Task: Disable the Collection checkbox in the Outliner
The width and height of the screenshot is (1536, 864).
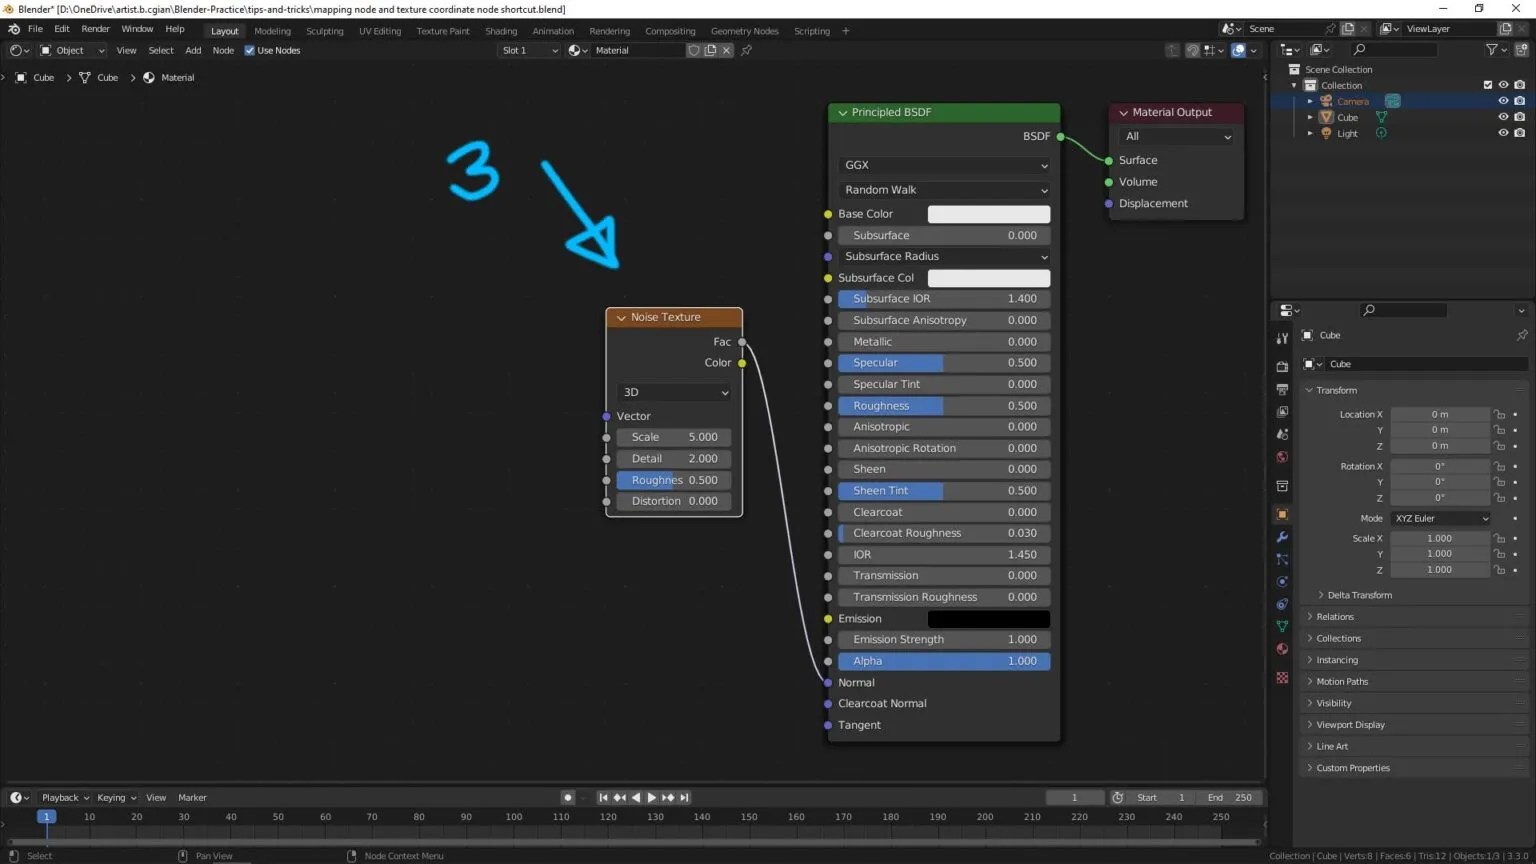Action: [1487, 85]
